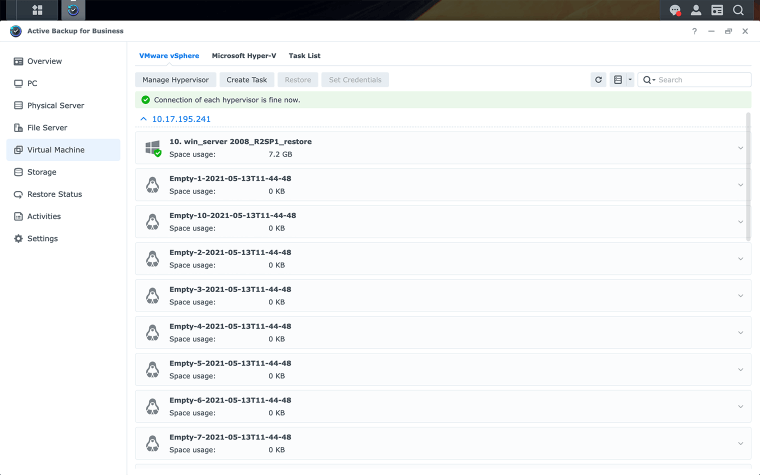761x476 pixels.
Task: Switch to the Microsoft Hyper-V tab
Action: pos(243,56)
